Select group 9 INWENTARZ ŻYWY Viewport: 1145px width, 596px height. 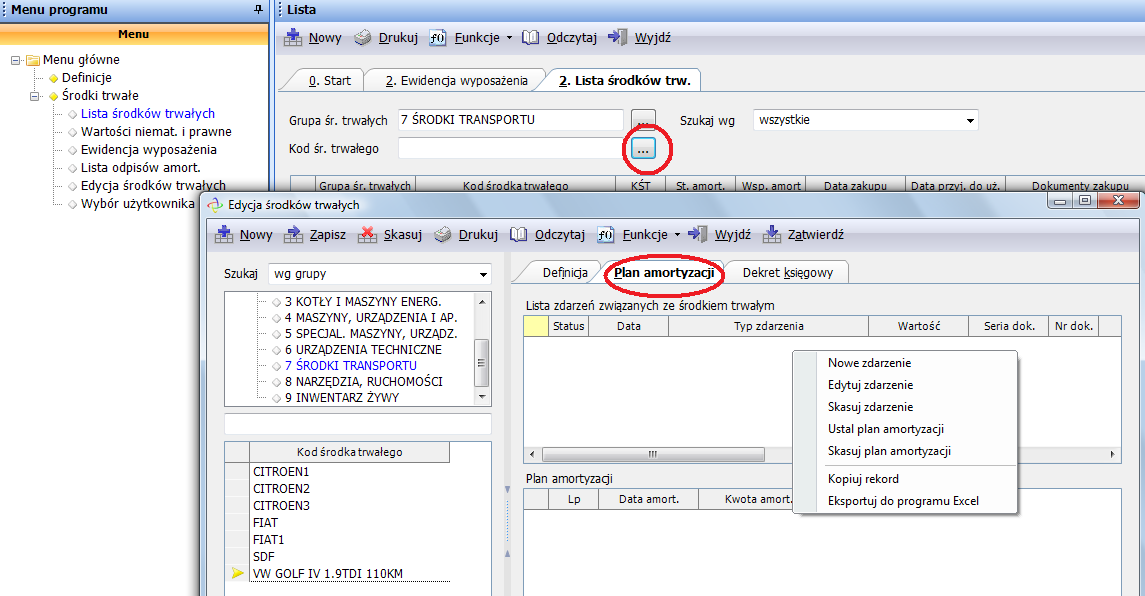coord(342,398)
